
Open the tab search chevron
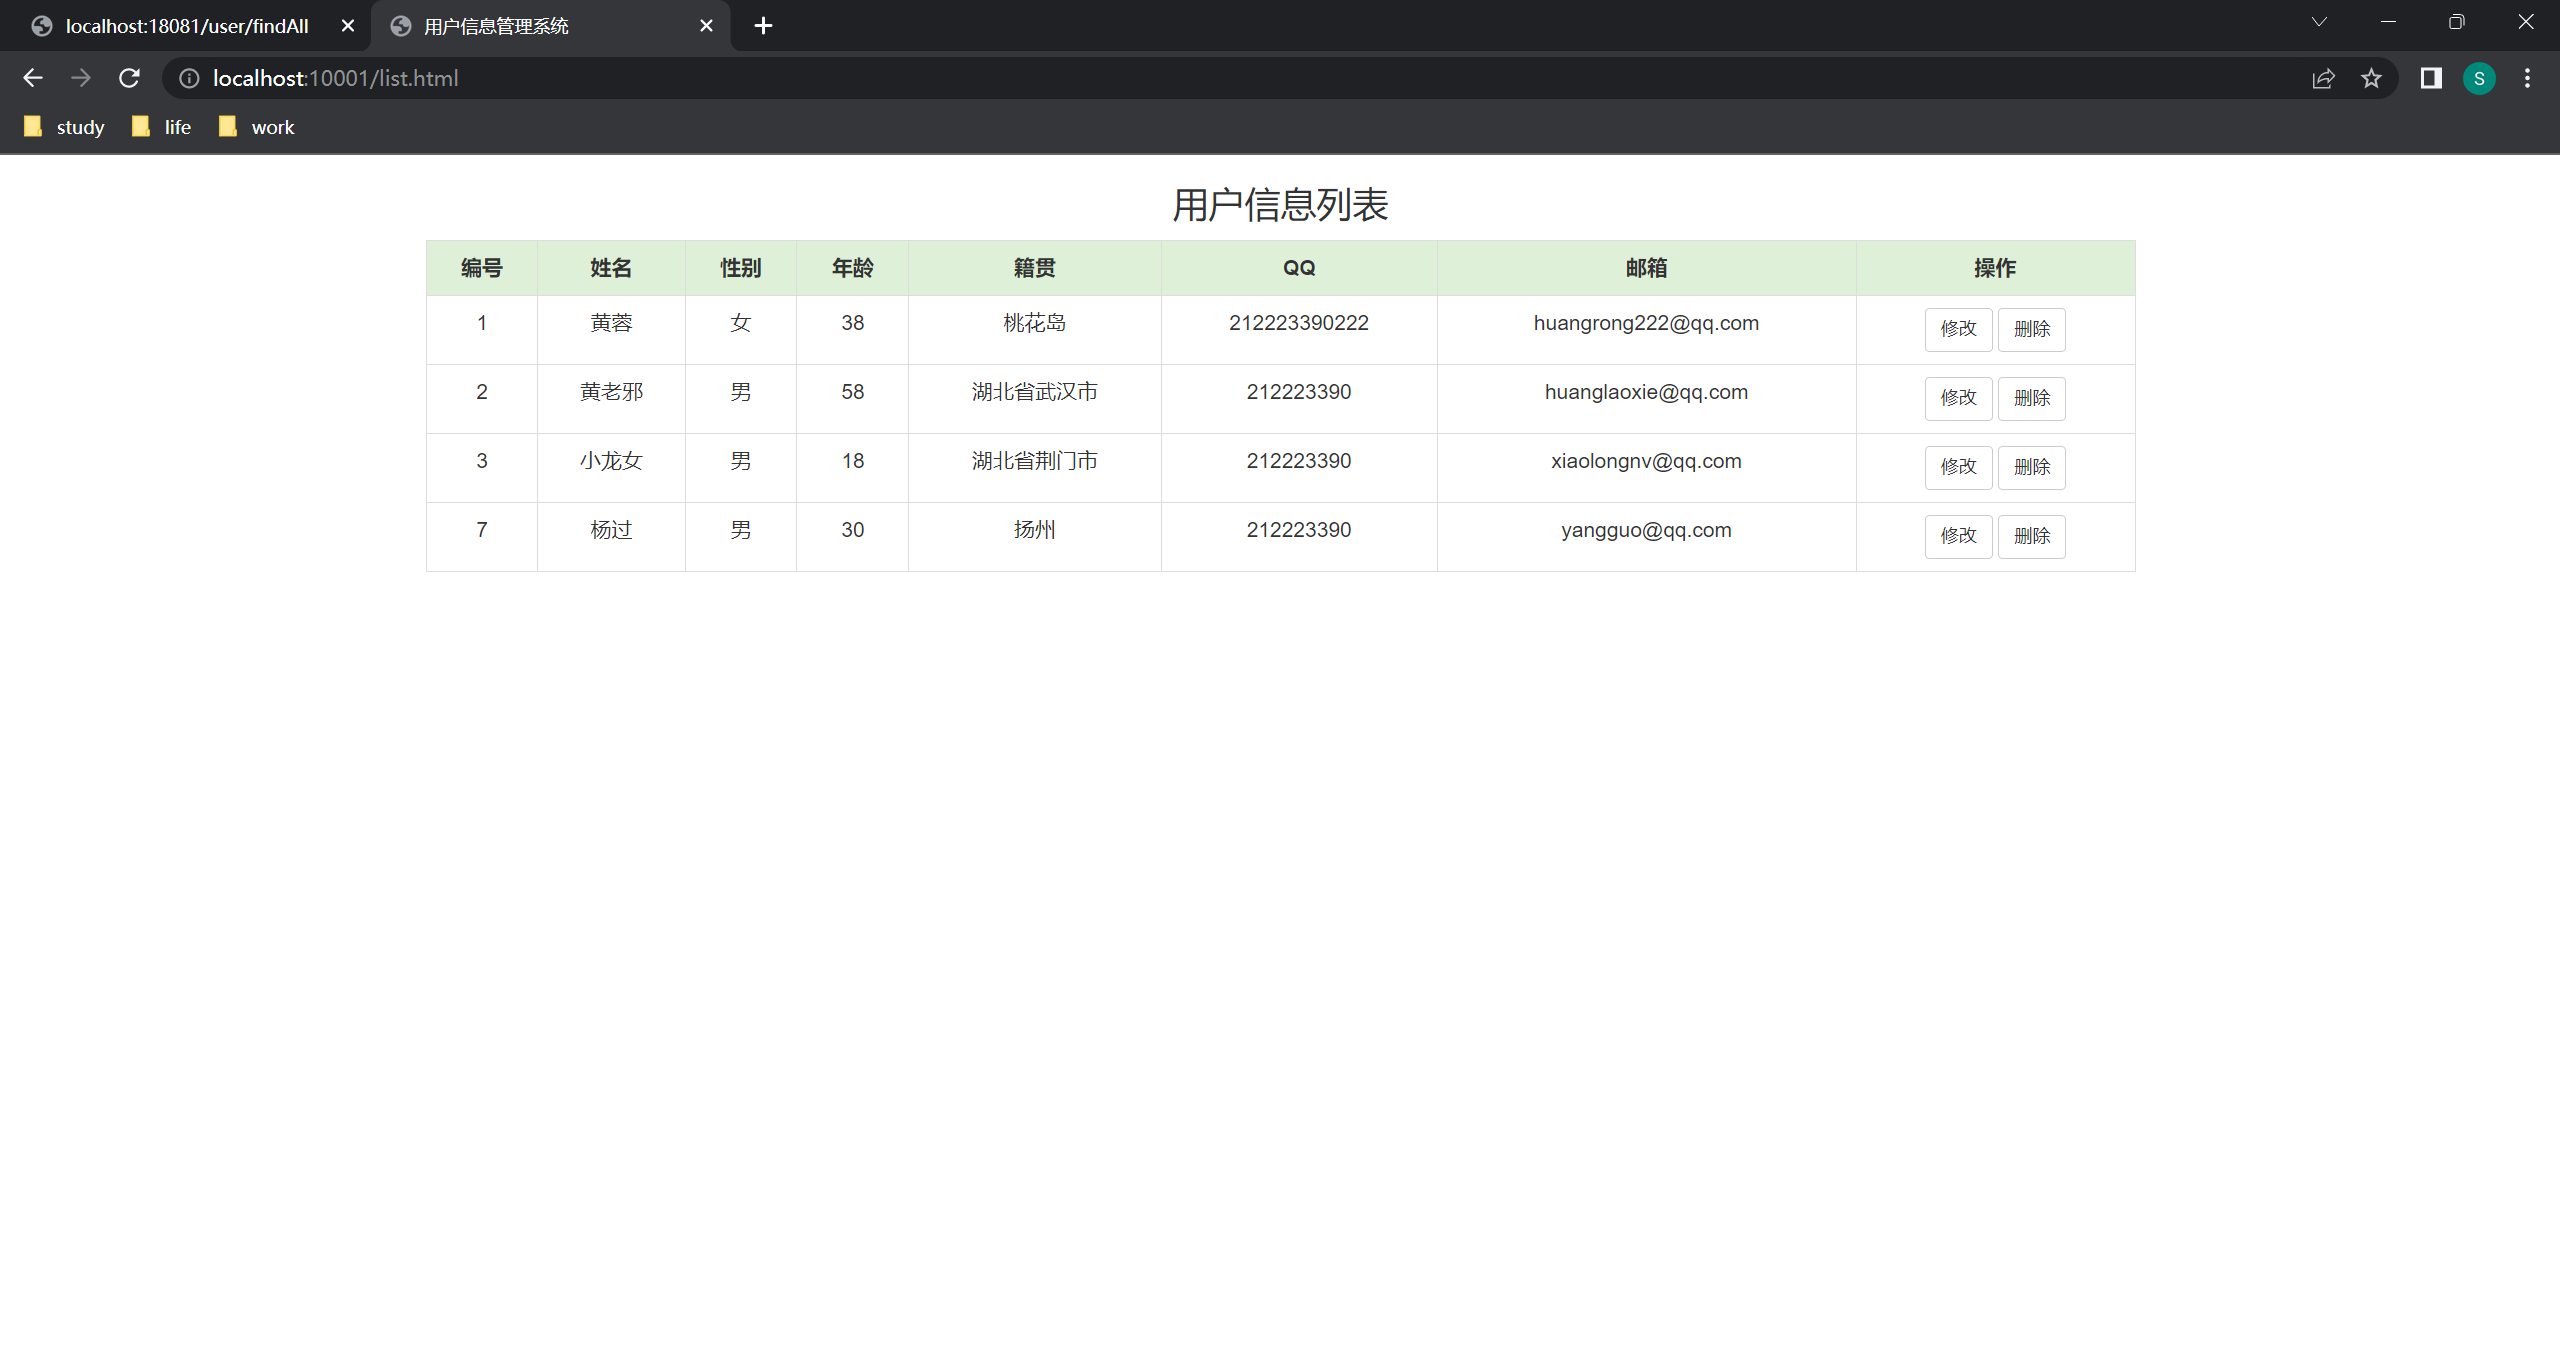[x=2319, y=22]
